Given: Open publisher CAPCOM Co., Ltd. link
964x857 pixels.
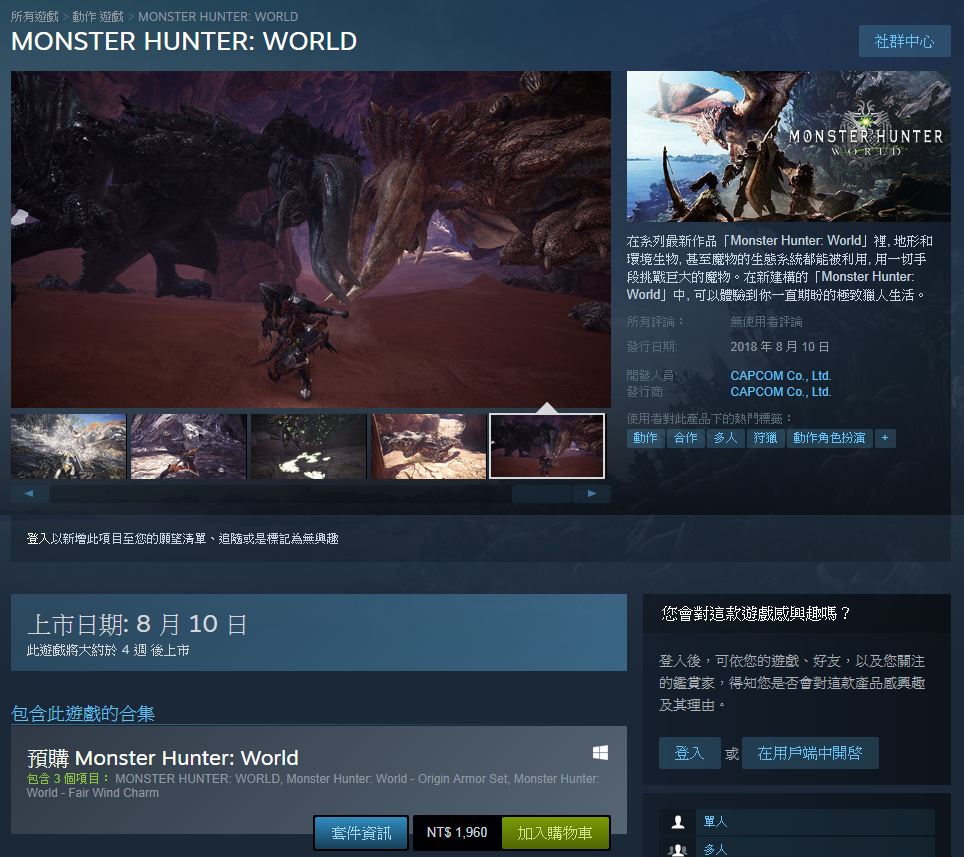Looking at the screenshot, I should point(780,392).
